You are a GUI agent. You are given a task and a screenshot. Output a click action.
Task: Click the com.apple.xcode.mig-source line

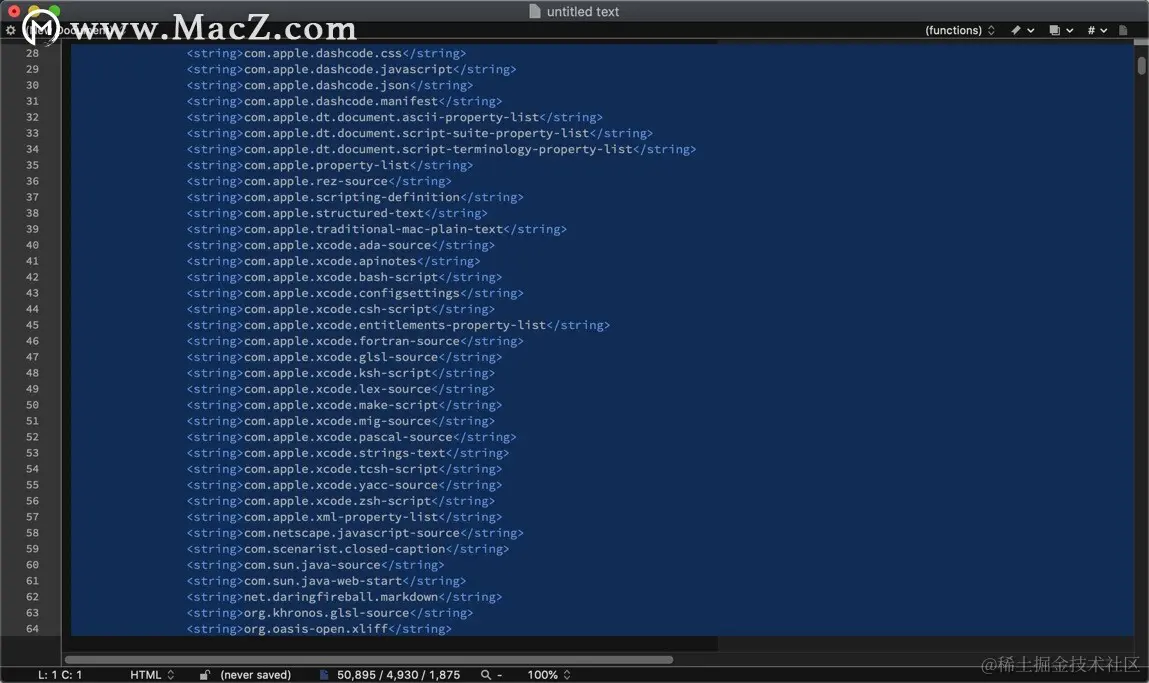click(340, 421)
